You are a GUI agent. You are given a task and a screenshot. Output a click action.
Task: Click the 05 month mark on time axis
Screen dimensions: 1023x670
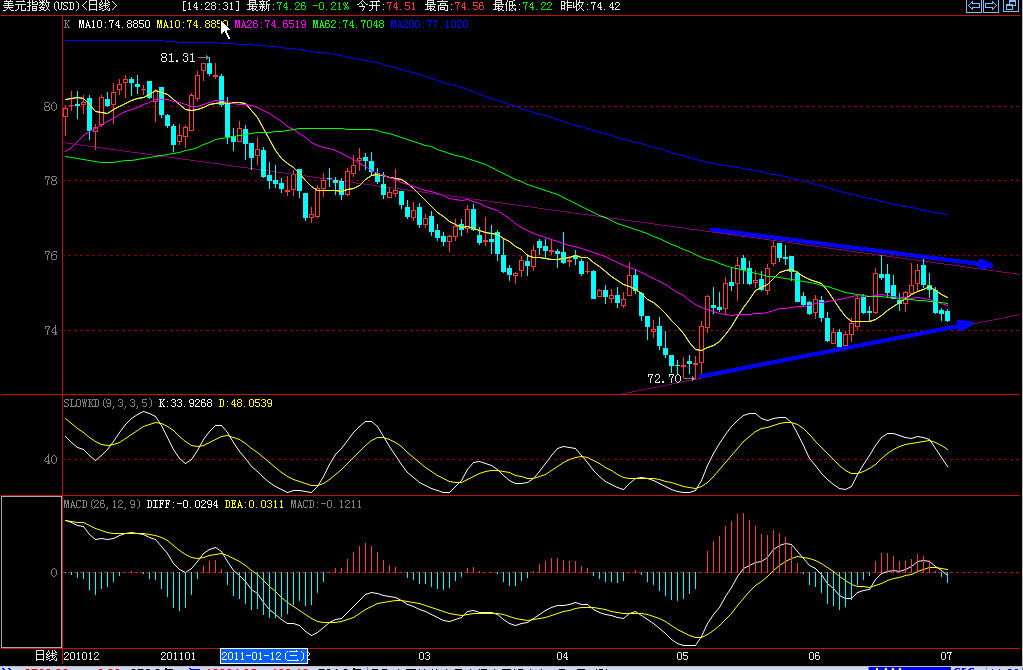click(x=682, y=656)
